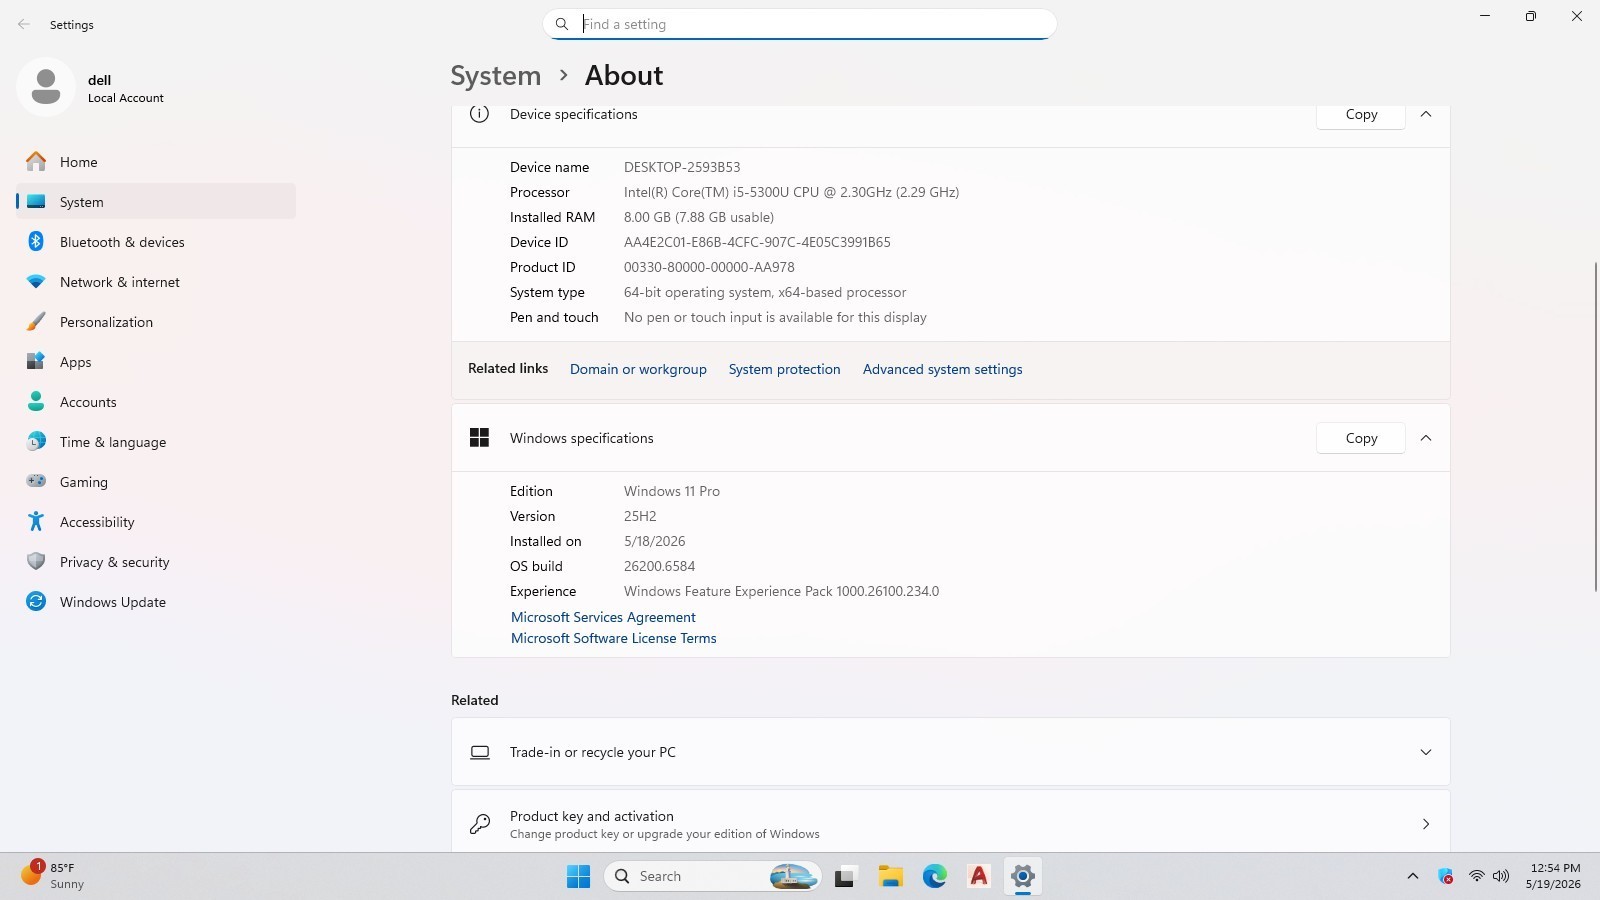
Task: Click the Wi-Fi tray icon
Action: point(1476,876)
